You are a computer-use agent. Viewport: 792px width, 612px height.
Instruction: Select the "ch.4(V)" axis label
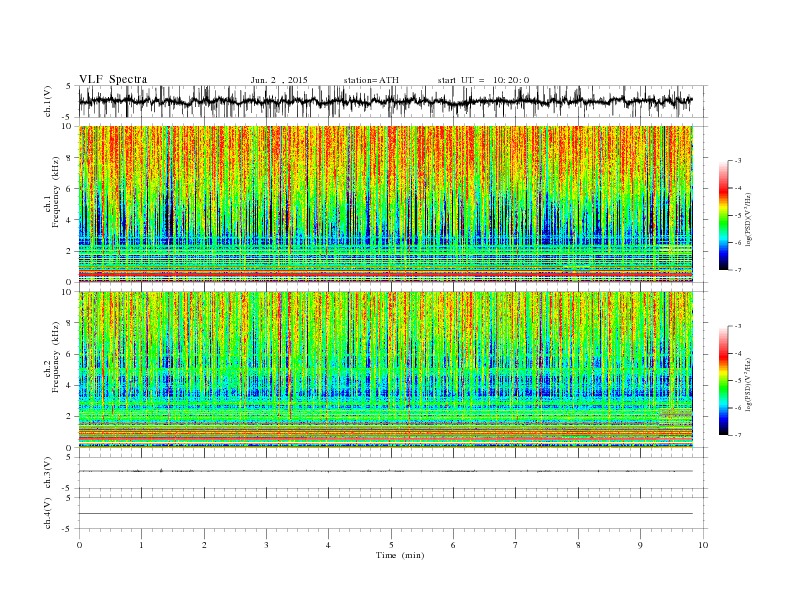(x=48, y=513)
